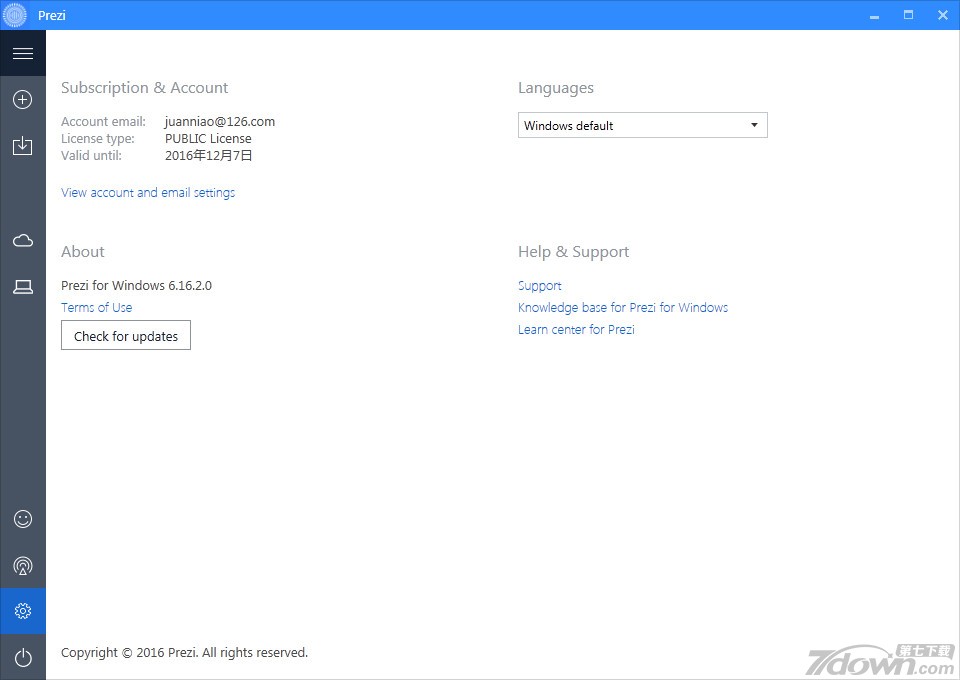This screenshot has width=960, height=680.
Task: Open the Support link
Action: [539, 286]
